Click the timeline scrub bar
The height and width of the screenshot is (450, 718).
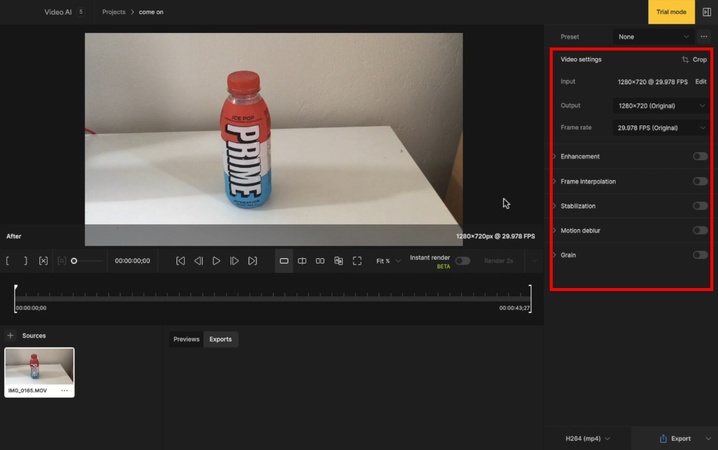pos(273,298)
